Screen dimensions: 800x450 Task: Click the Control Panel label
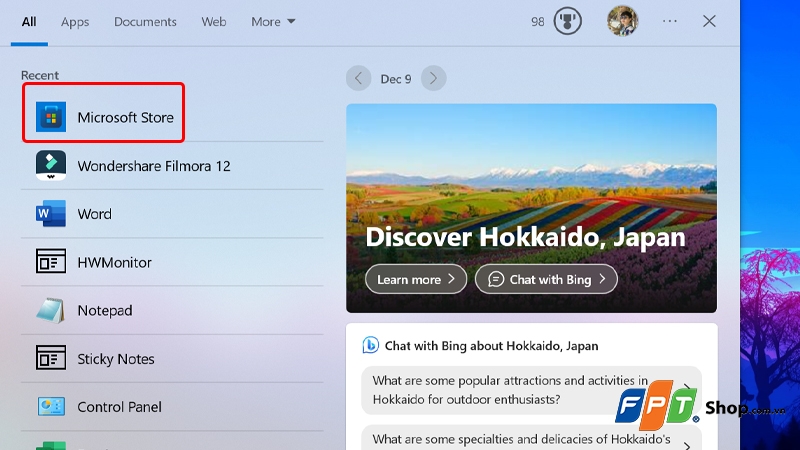click(x=119, y=407)
